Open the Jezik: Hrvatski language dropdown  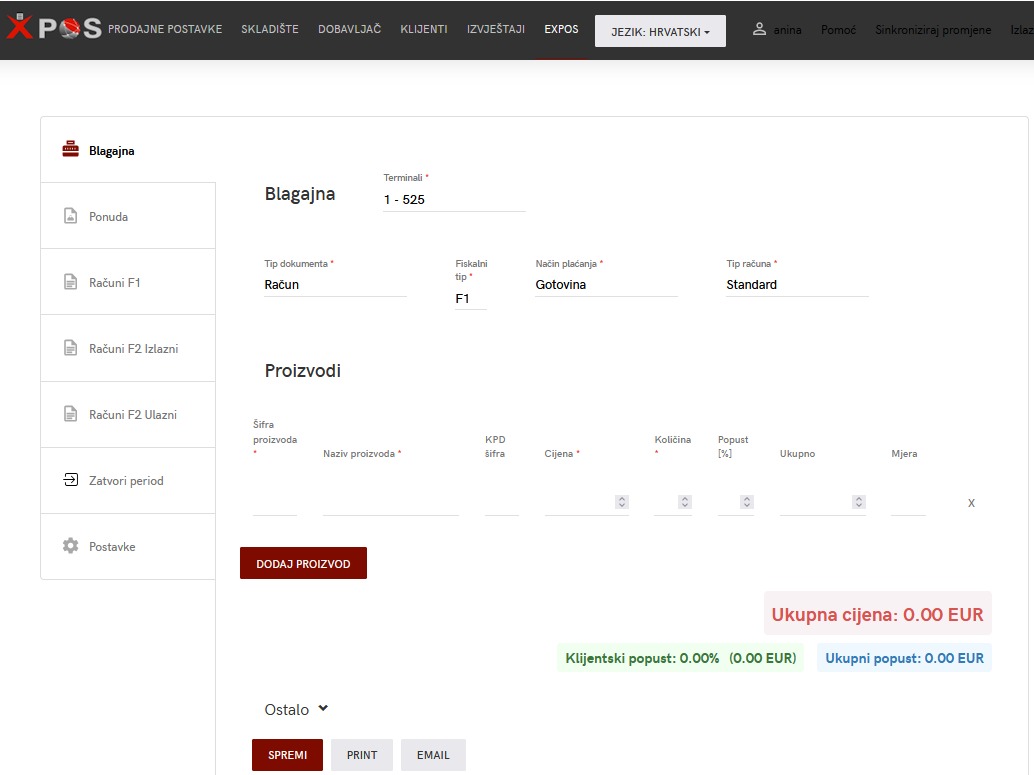pos(660,31)
